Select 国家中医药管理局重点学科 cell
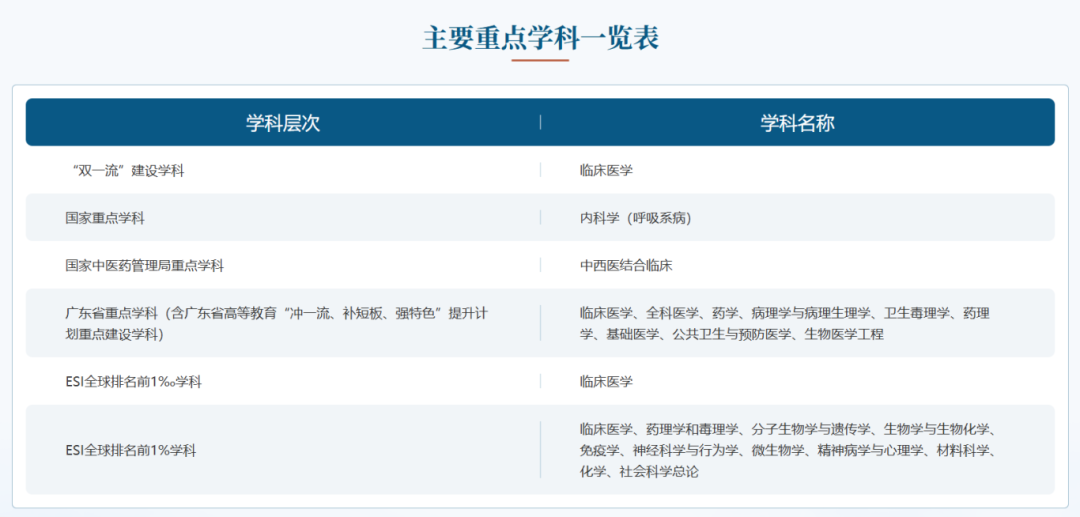This screenshot has width=1080, height=517. [144, 266]
